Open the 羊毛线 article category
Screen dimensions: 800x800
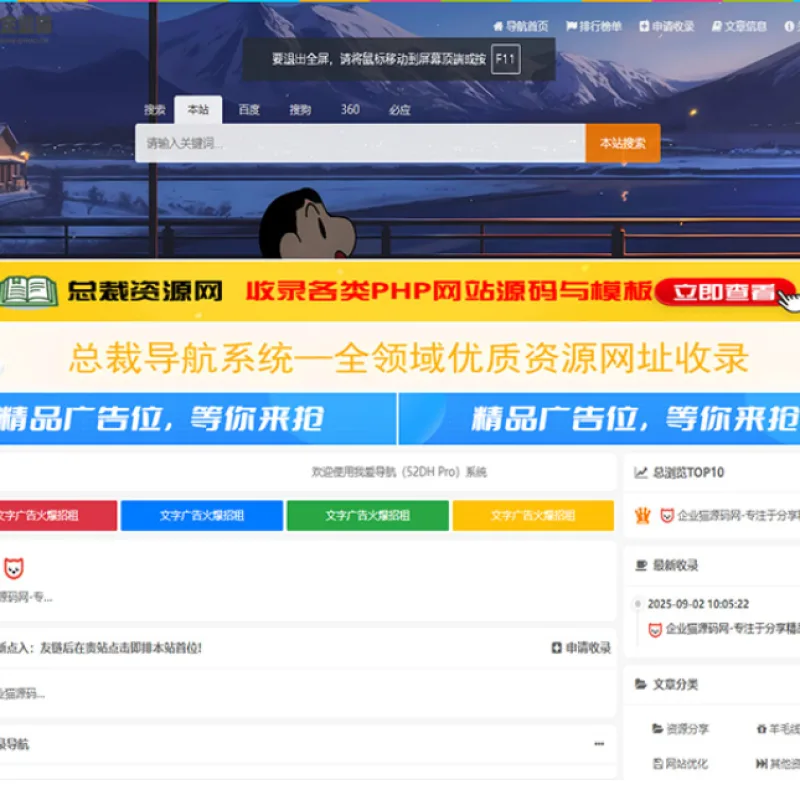point(784,729)
